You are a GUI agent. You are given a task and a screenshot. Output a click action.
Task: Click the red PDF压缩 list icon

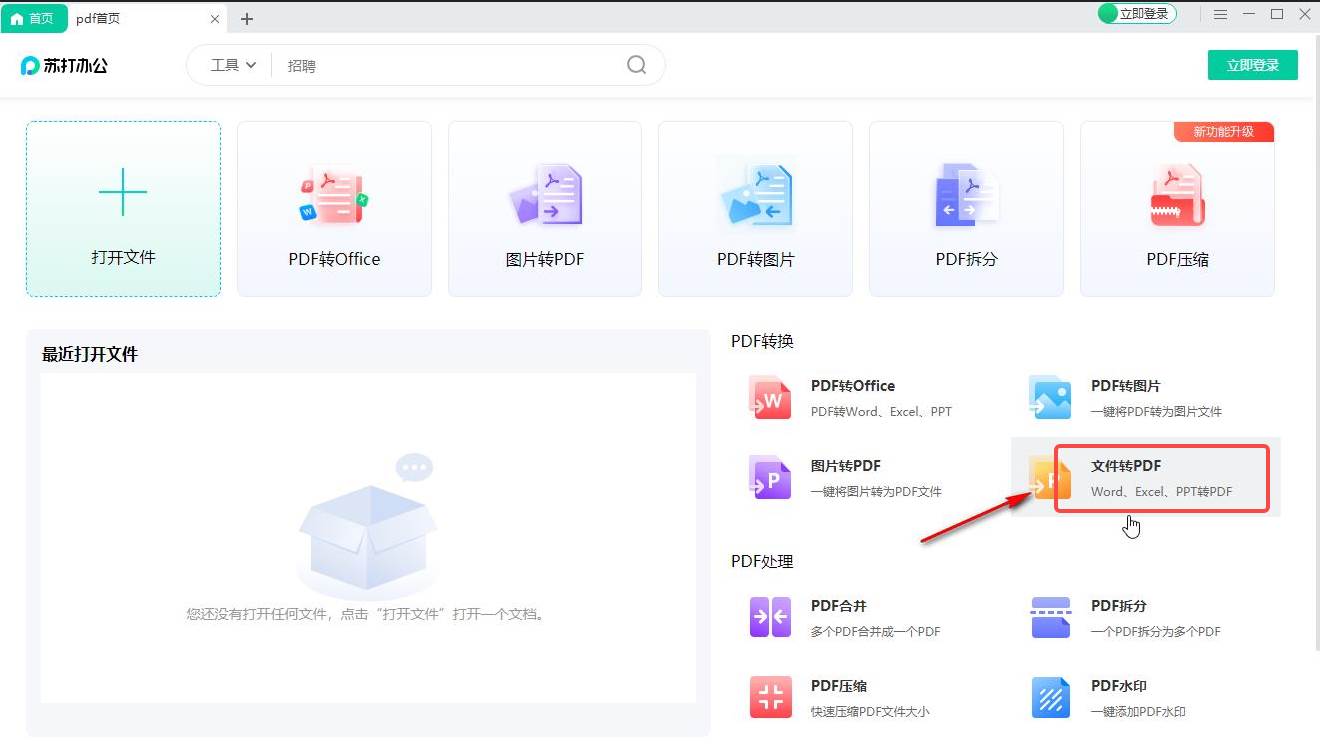[770, 697]
